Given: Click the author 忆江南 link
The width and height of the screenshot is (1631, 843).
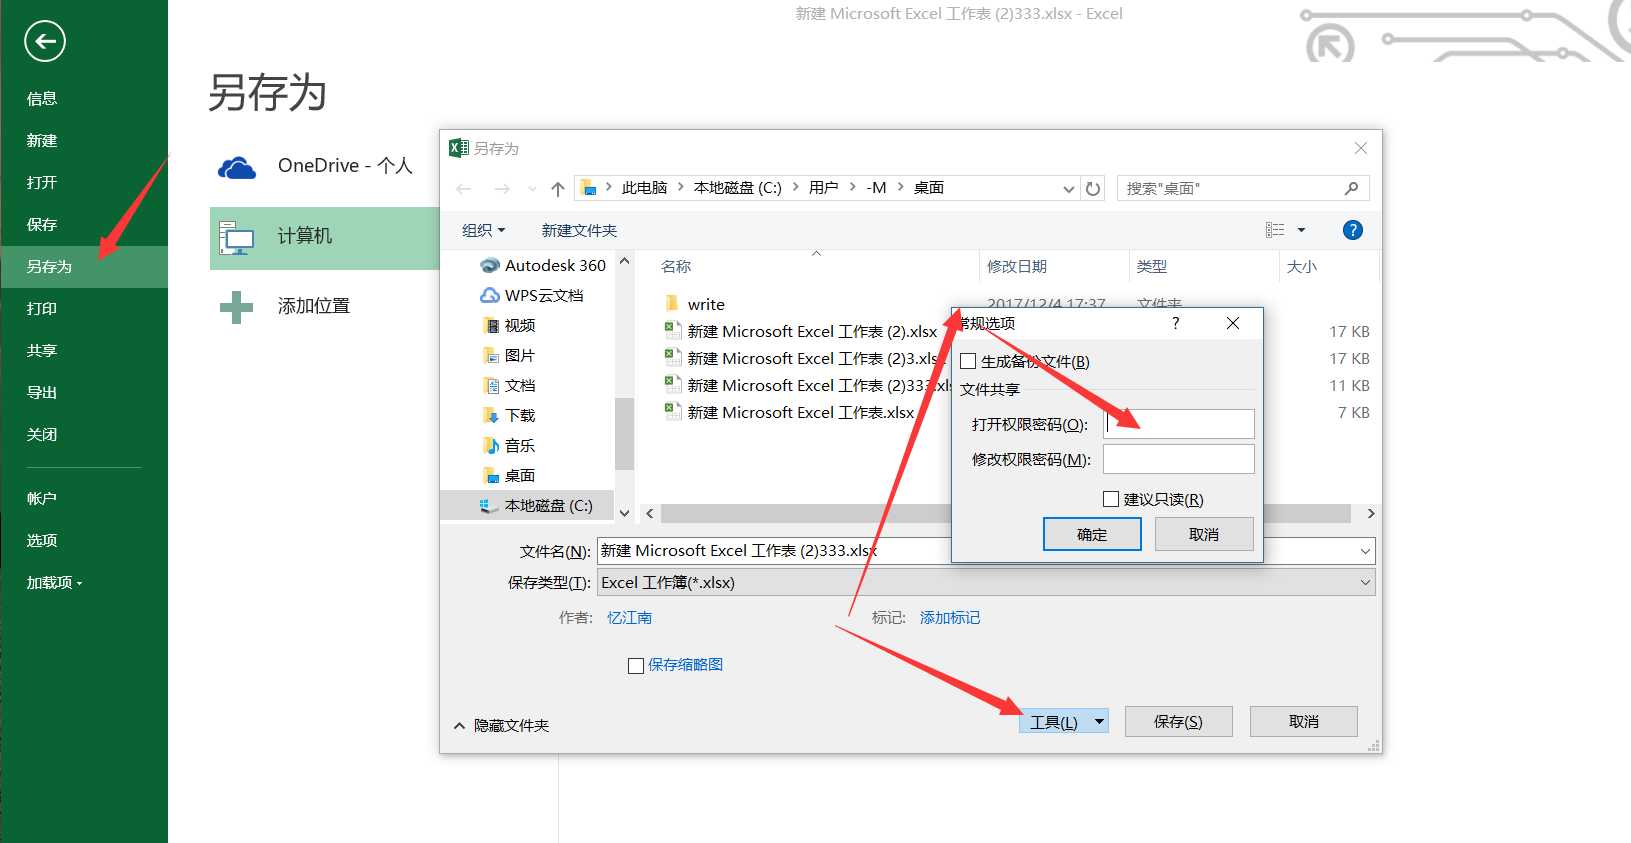Looking at the screenshot, I should point(629,617).
